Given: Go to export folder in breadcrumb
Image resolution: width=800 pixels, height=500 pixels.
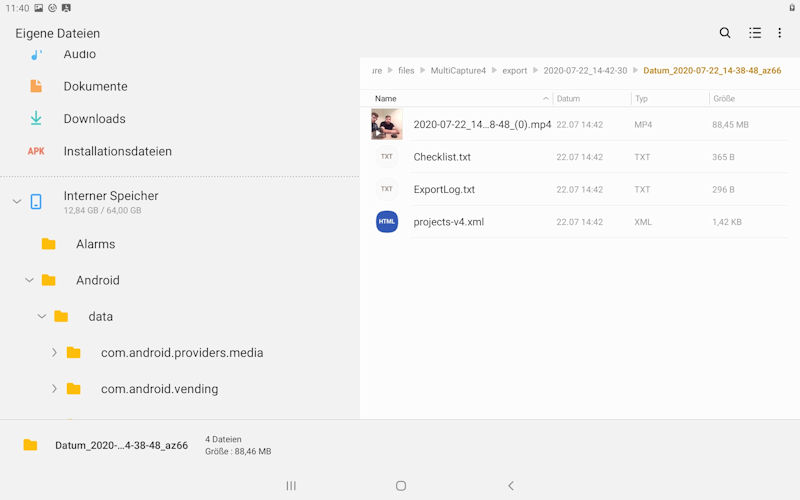Looking at the screenshot, I should tap(514, 71).
